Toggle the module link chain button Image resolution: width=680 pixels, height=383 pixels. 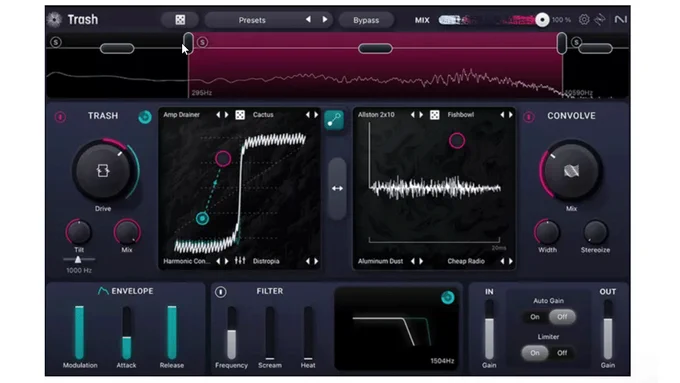(334, 121)
